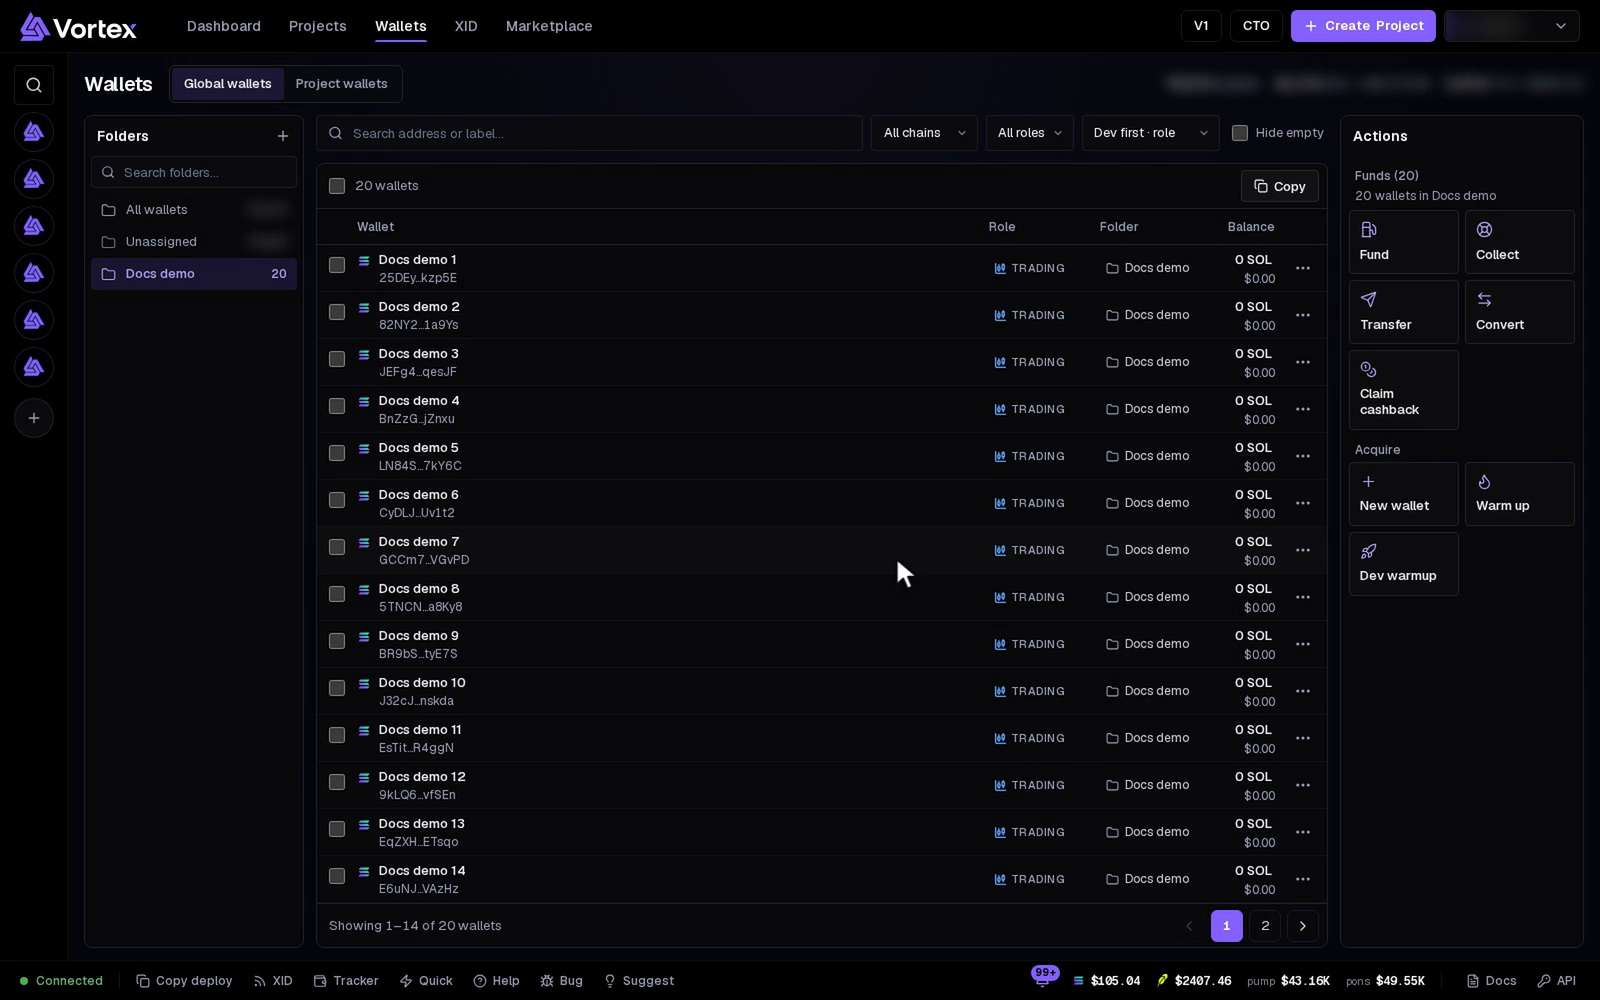The image size is (1600, 1000).
Task: Switch to Project wallets tab
Action: pos(341,84)
